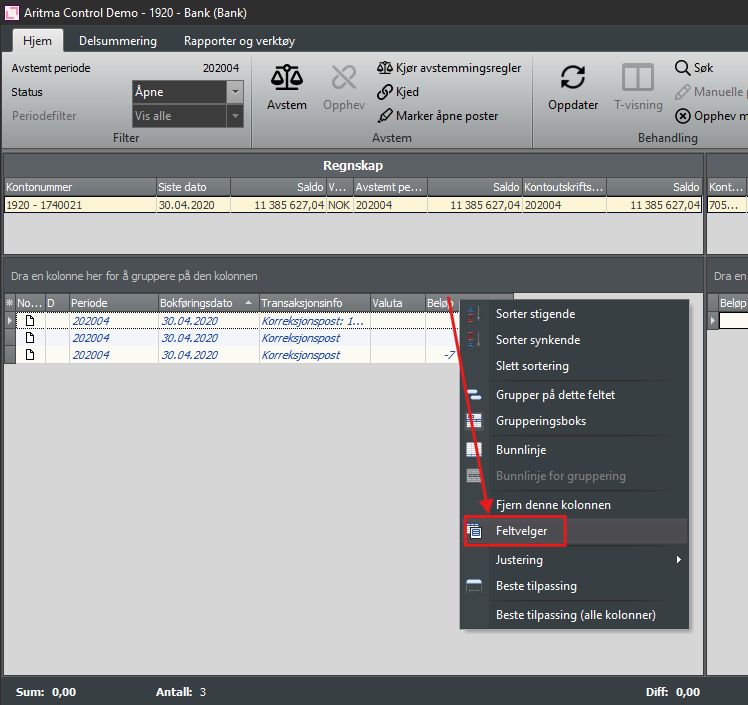Image resolution: width=748 pixels, height=705 pixels.
Task: Expand the Justering submenu arrow
Action: click(x=678, y=560)
